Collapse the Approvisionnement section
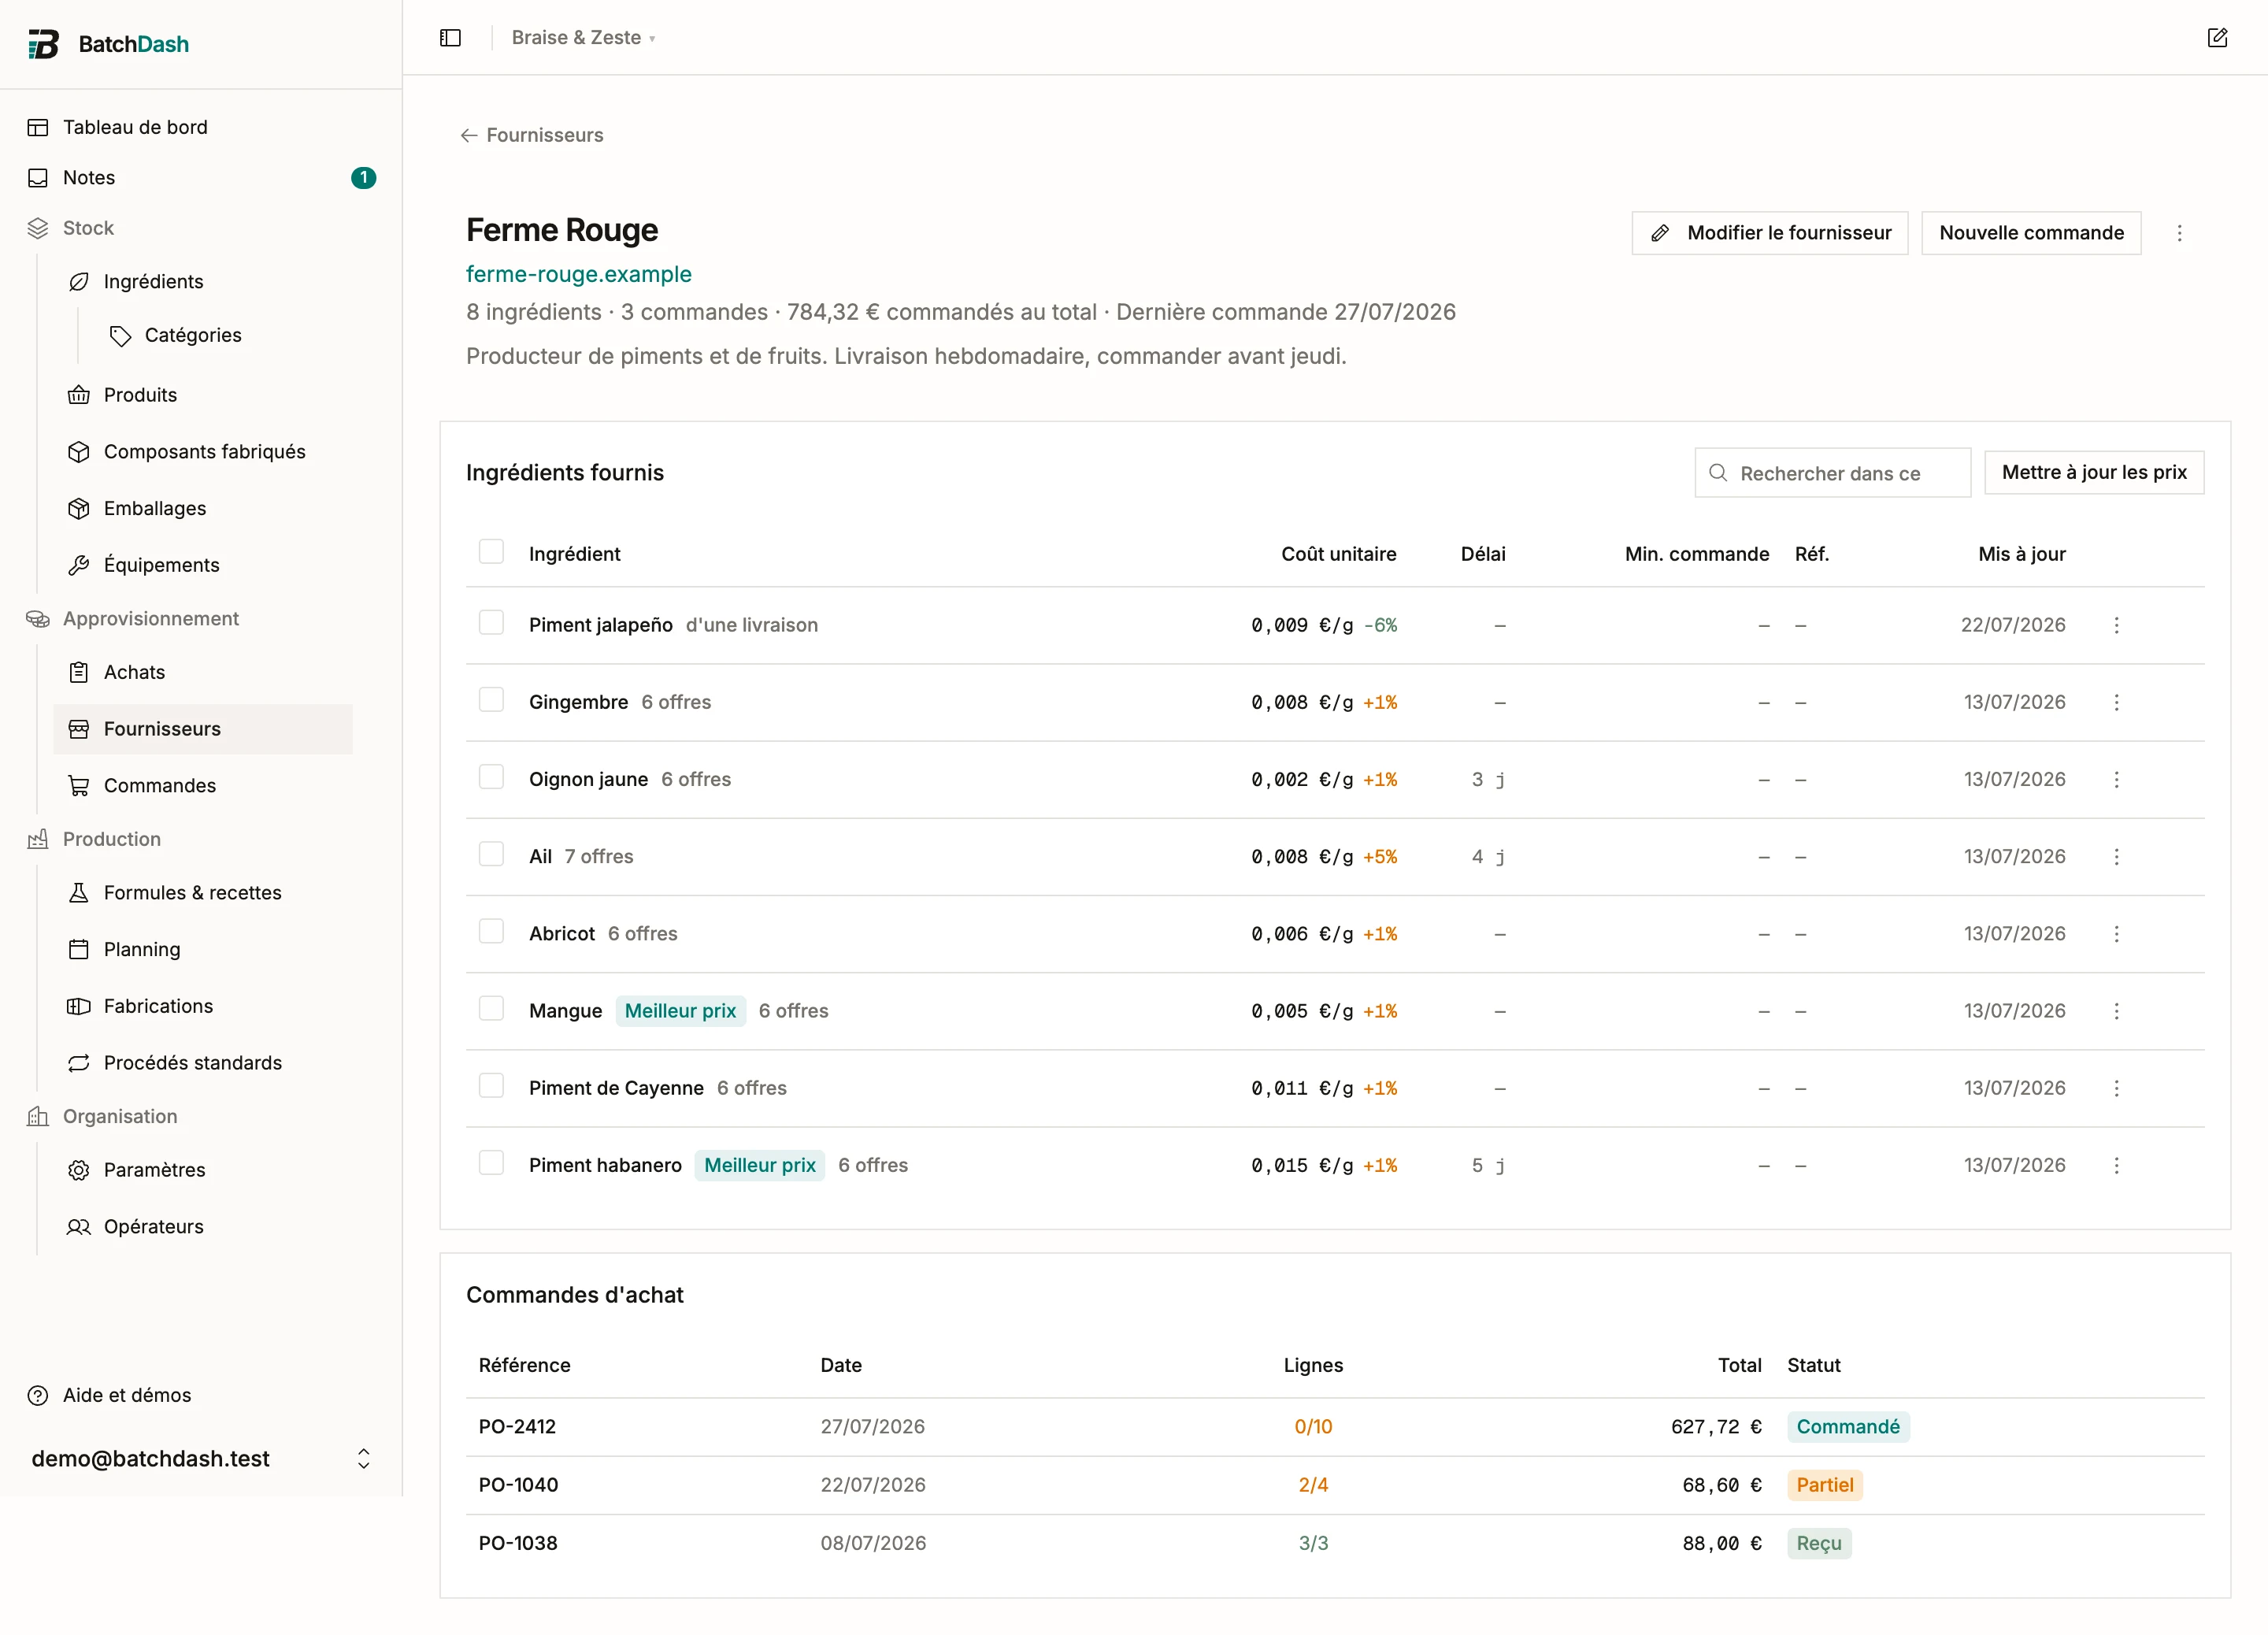 tap(150, 619)
